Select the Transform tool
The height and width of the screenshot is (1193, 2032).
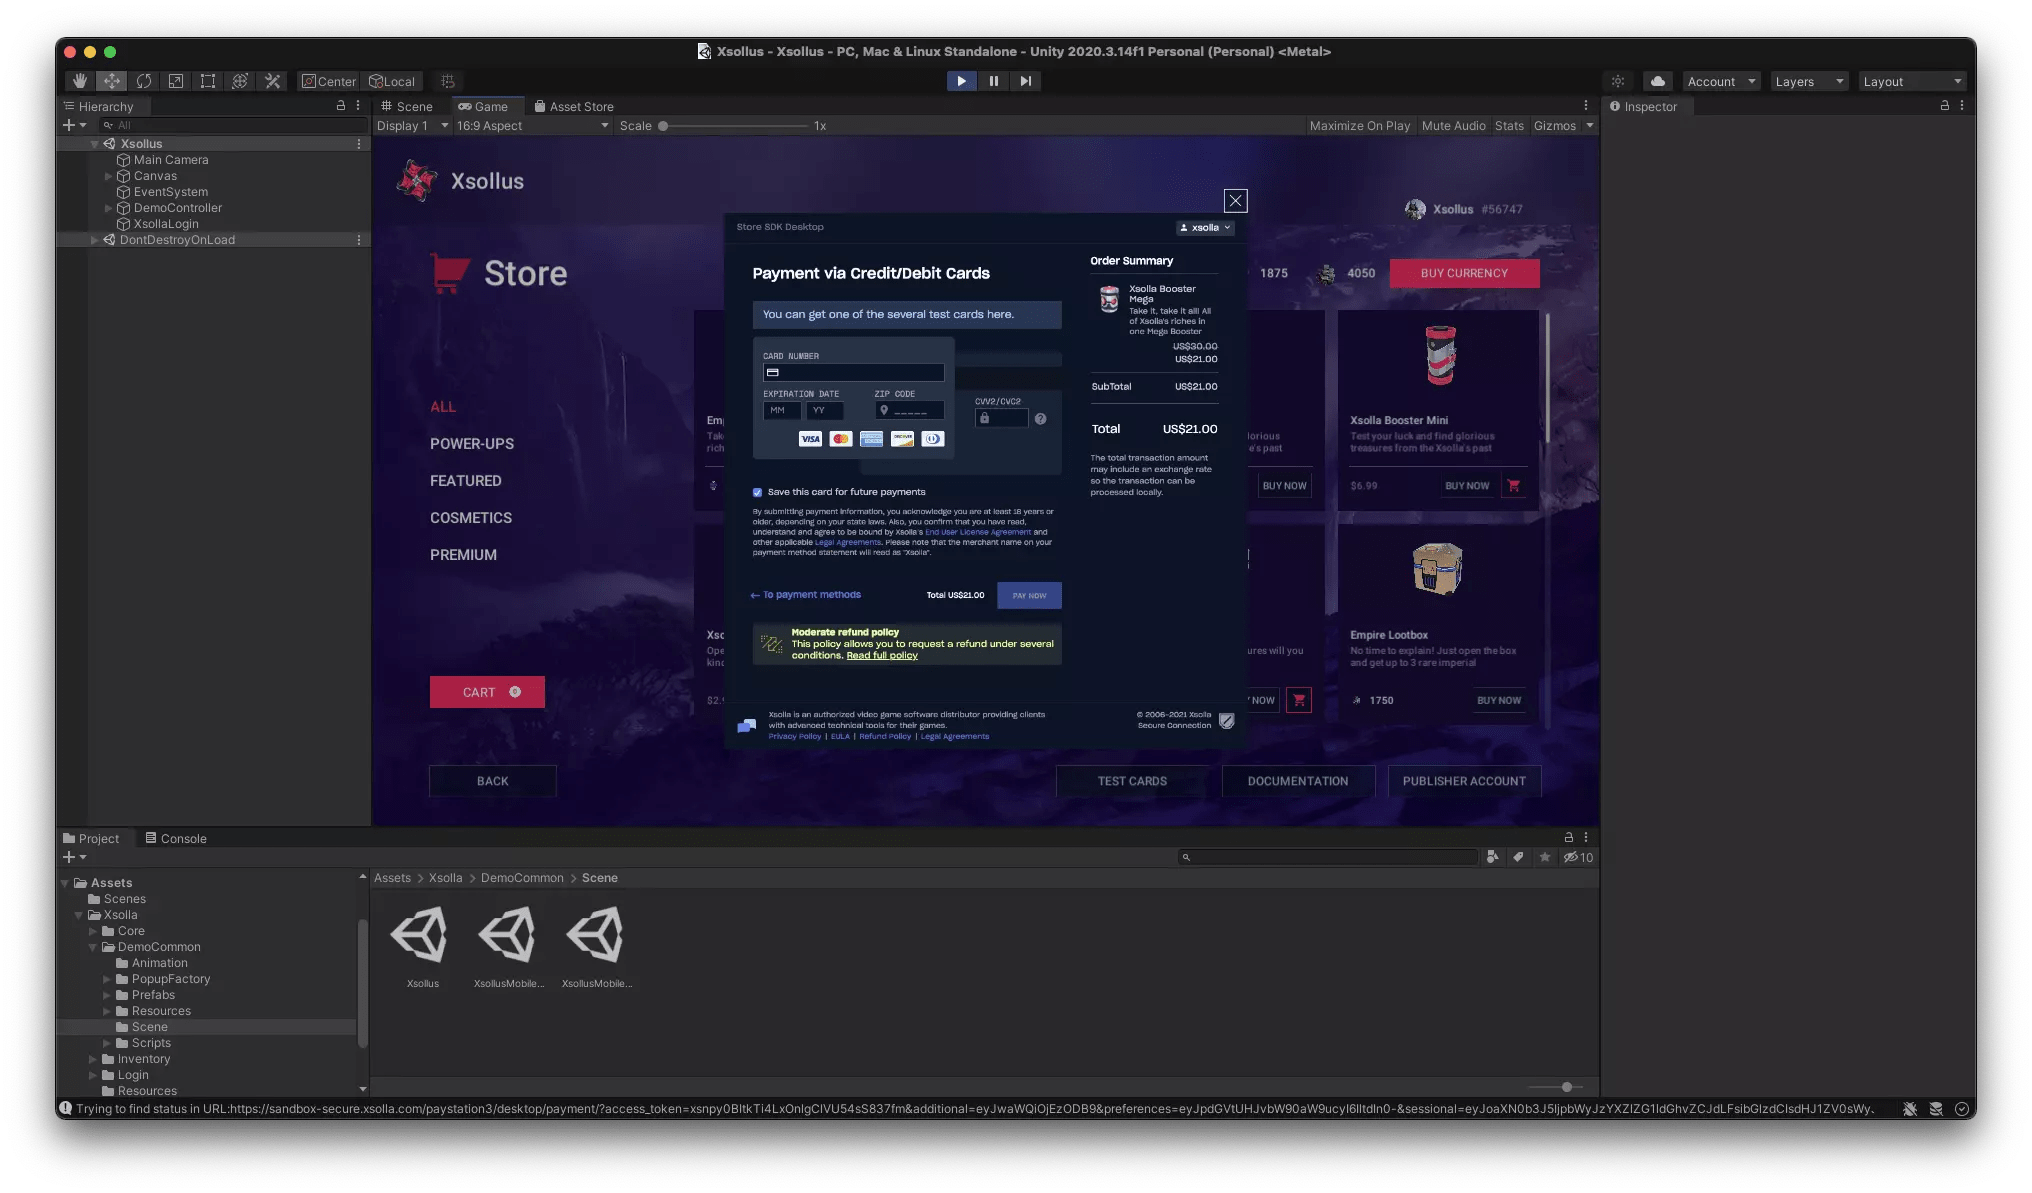[240, 81]
